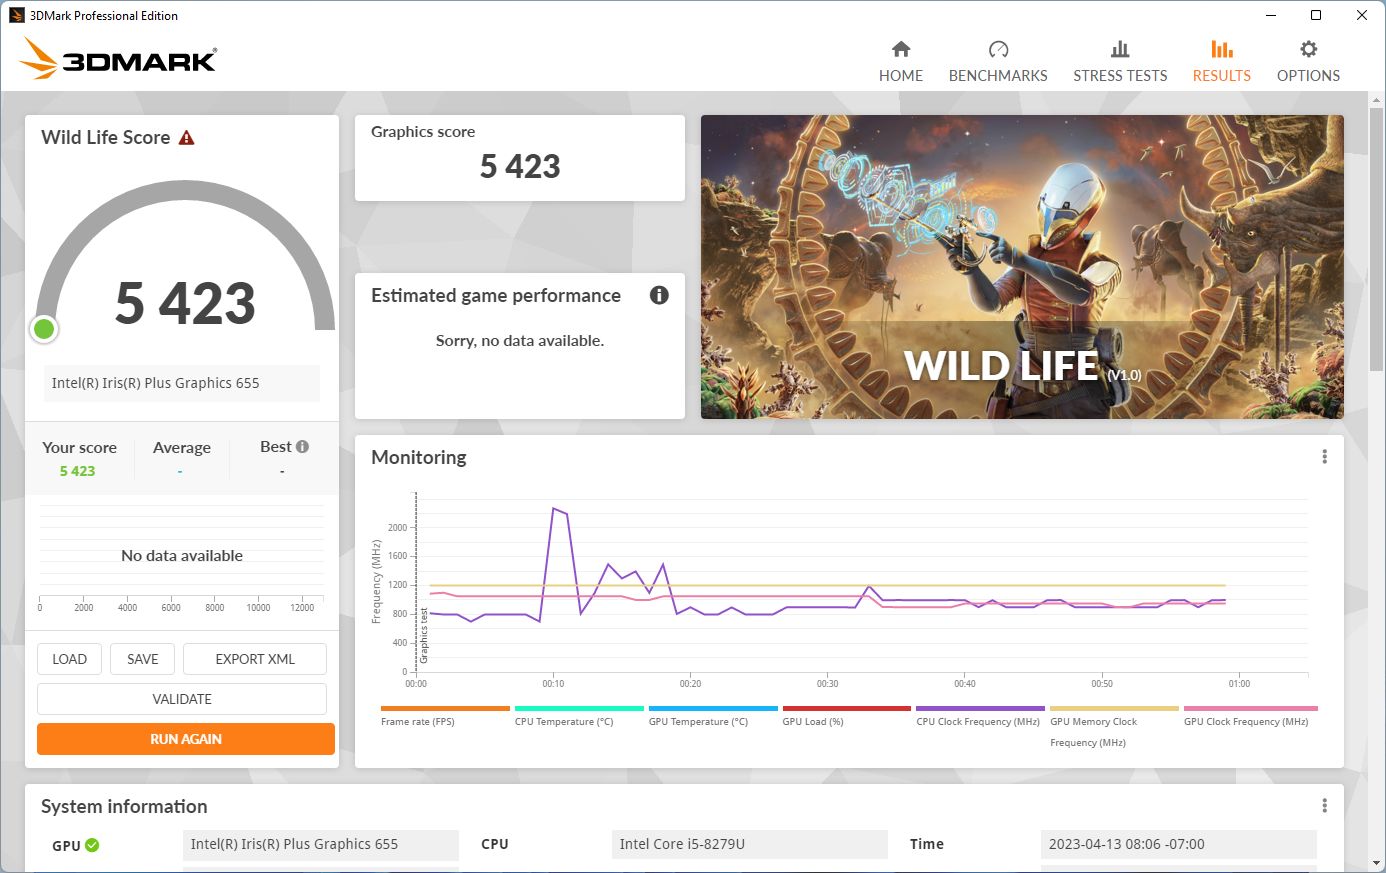Image resolution: width=1386 pixels, height=873 pixels.
Task: Click the app icon in title bar
Action: [16, 15]
